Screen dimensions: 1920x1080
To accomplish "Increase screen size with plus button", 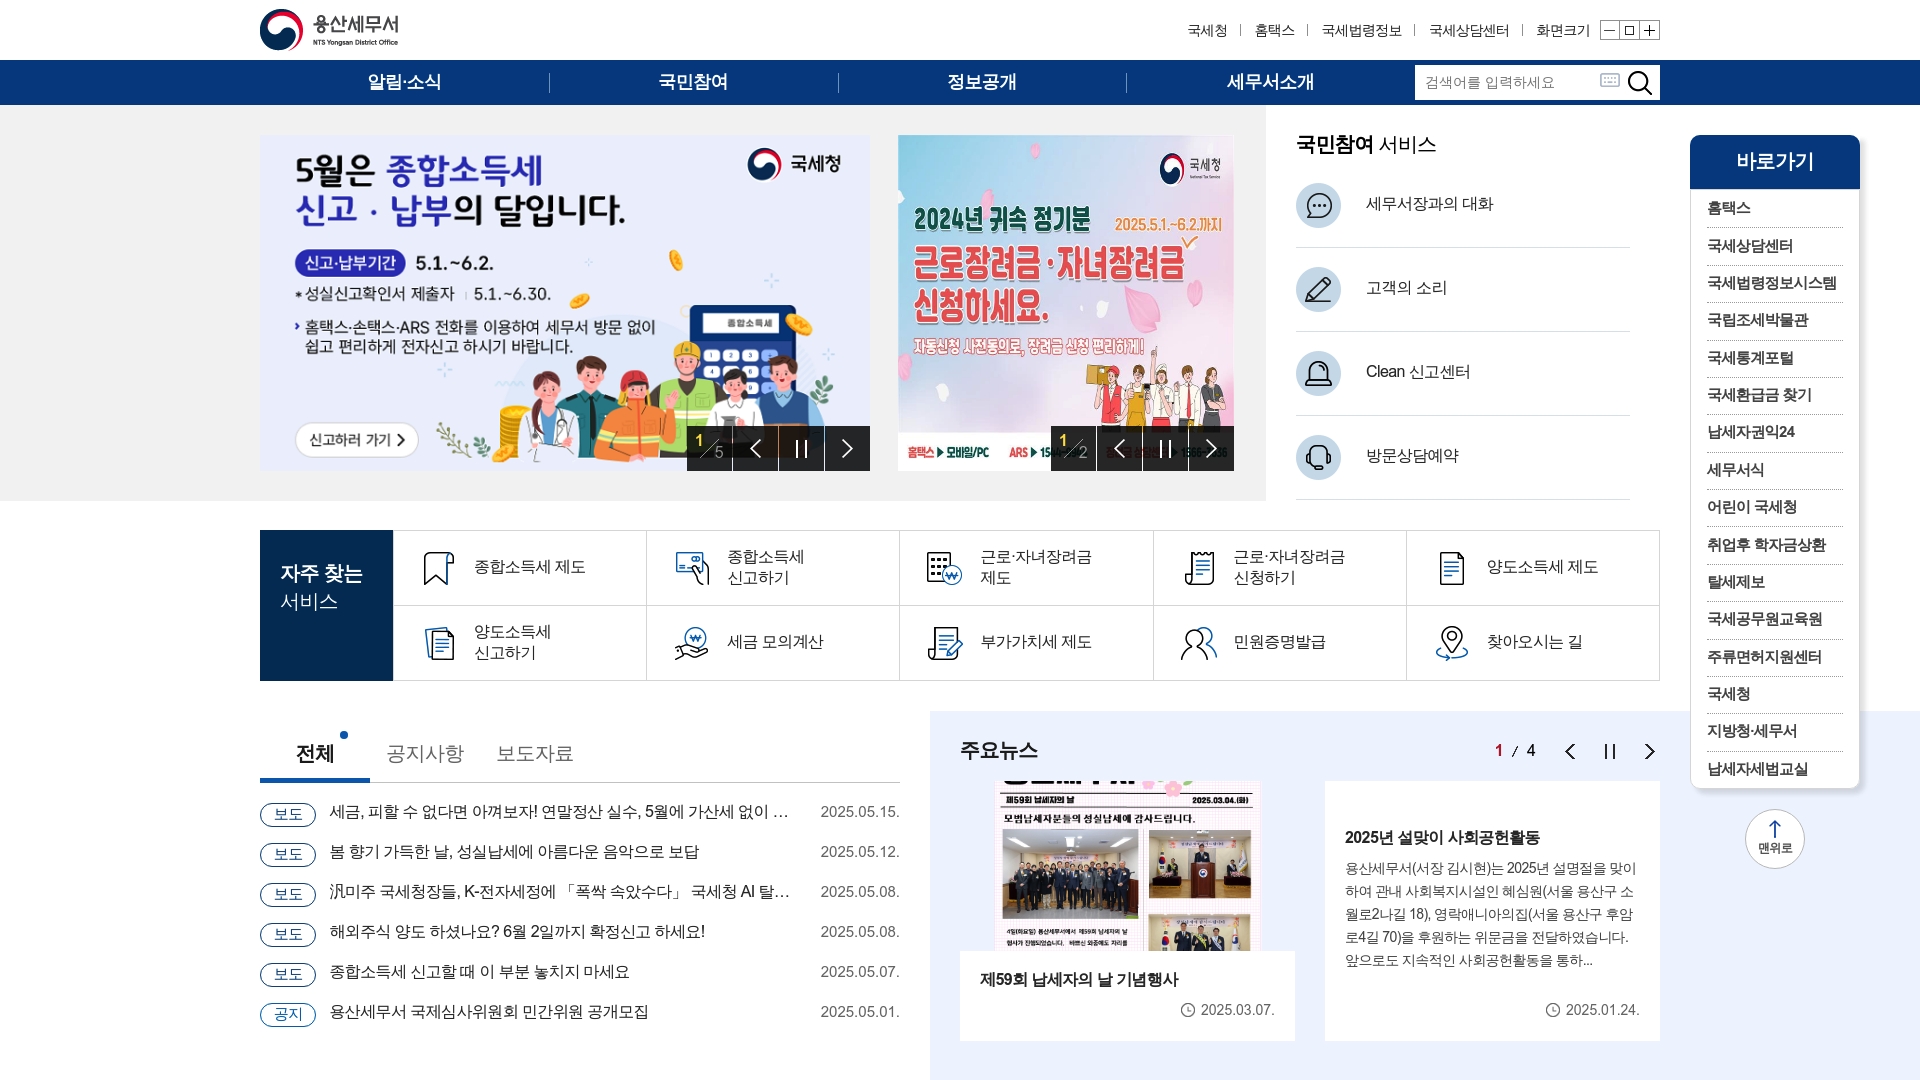I will [1650, 31].
